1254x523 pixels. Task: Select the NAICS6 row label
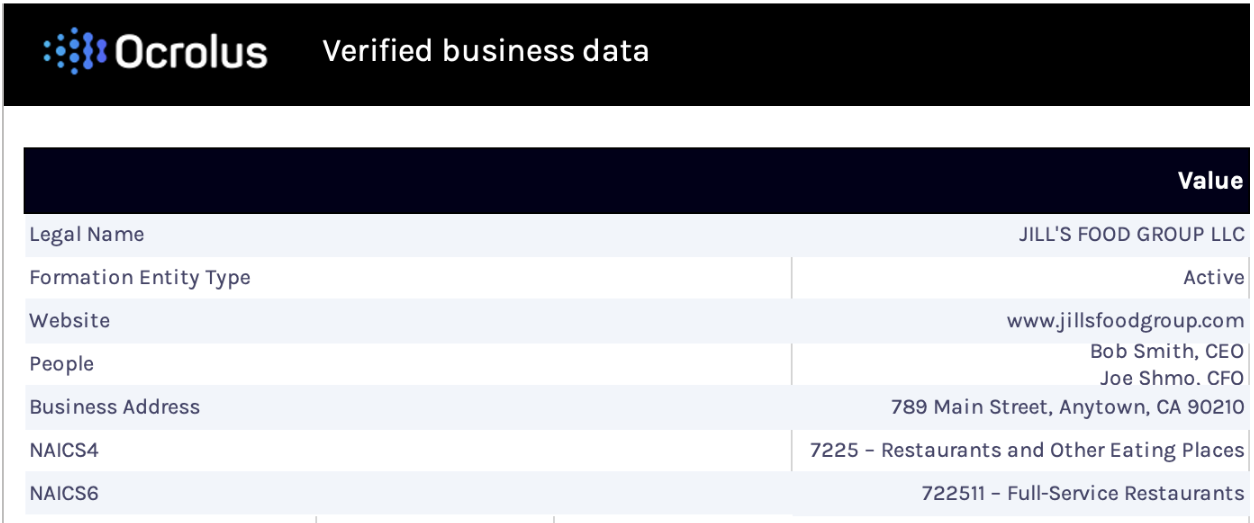pos(64,493)
